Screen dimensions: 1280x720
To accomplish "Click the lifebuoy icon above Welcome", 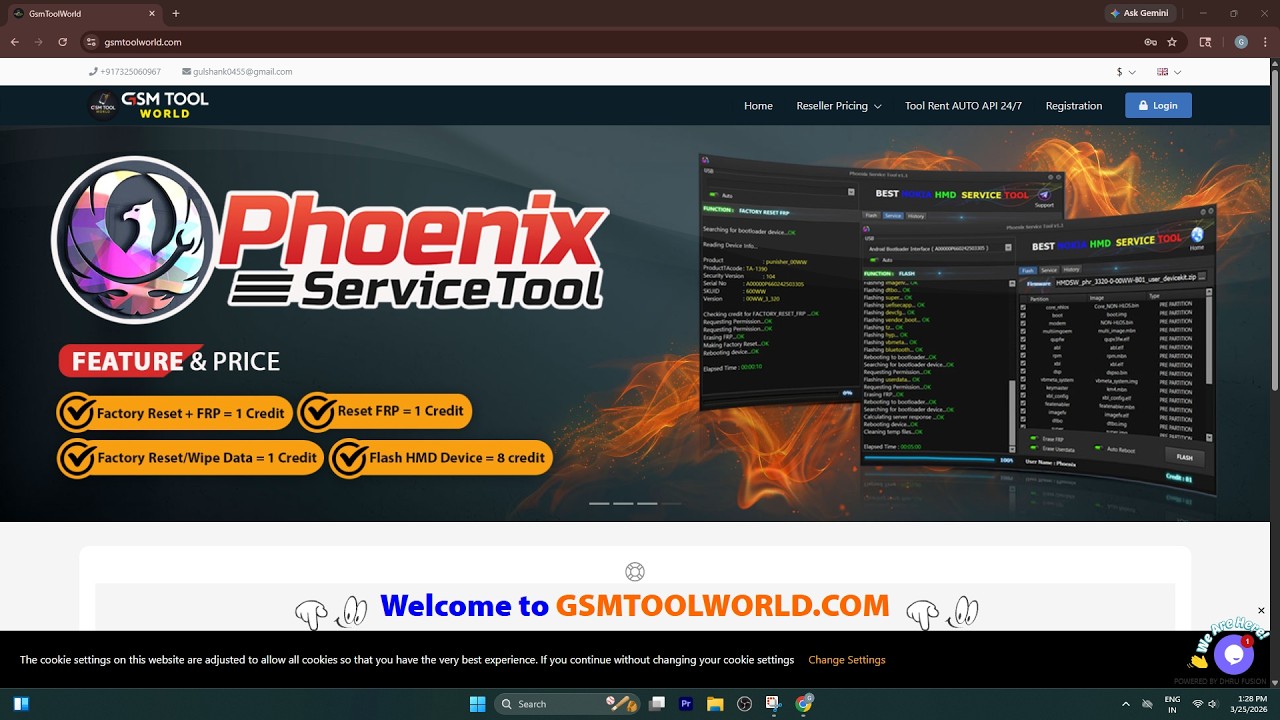I will pyautogui.click(x=635, y=572).
